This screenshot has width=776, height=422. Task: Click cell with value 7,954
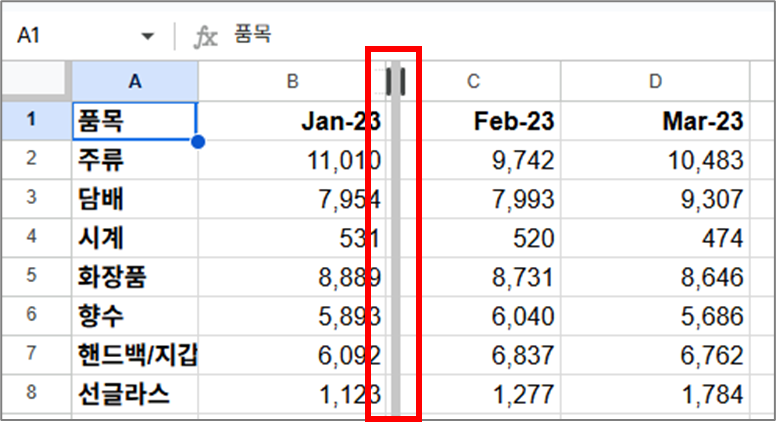[x=292, y=198]
